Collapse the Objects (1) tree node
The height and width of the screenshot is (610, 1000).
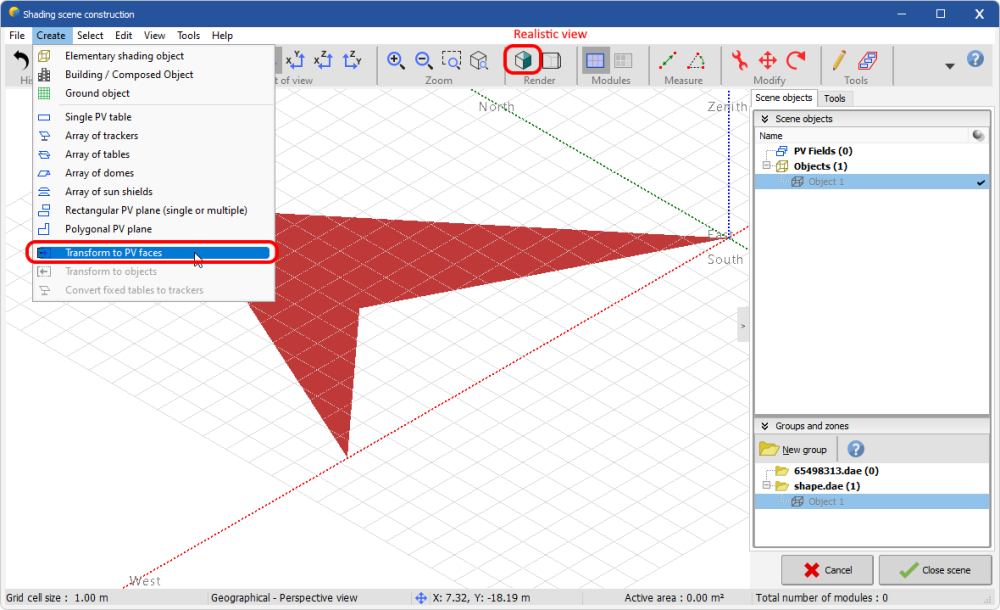767,166
